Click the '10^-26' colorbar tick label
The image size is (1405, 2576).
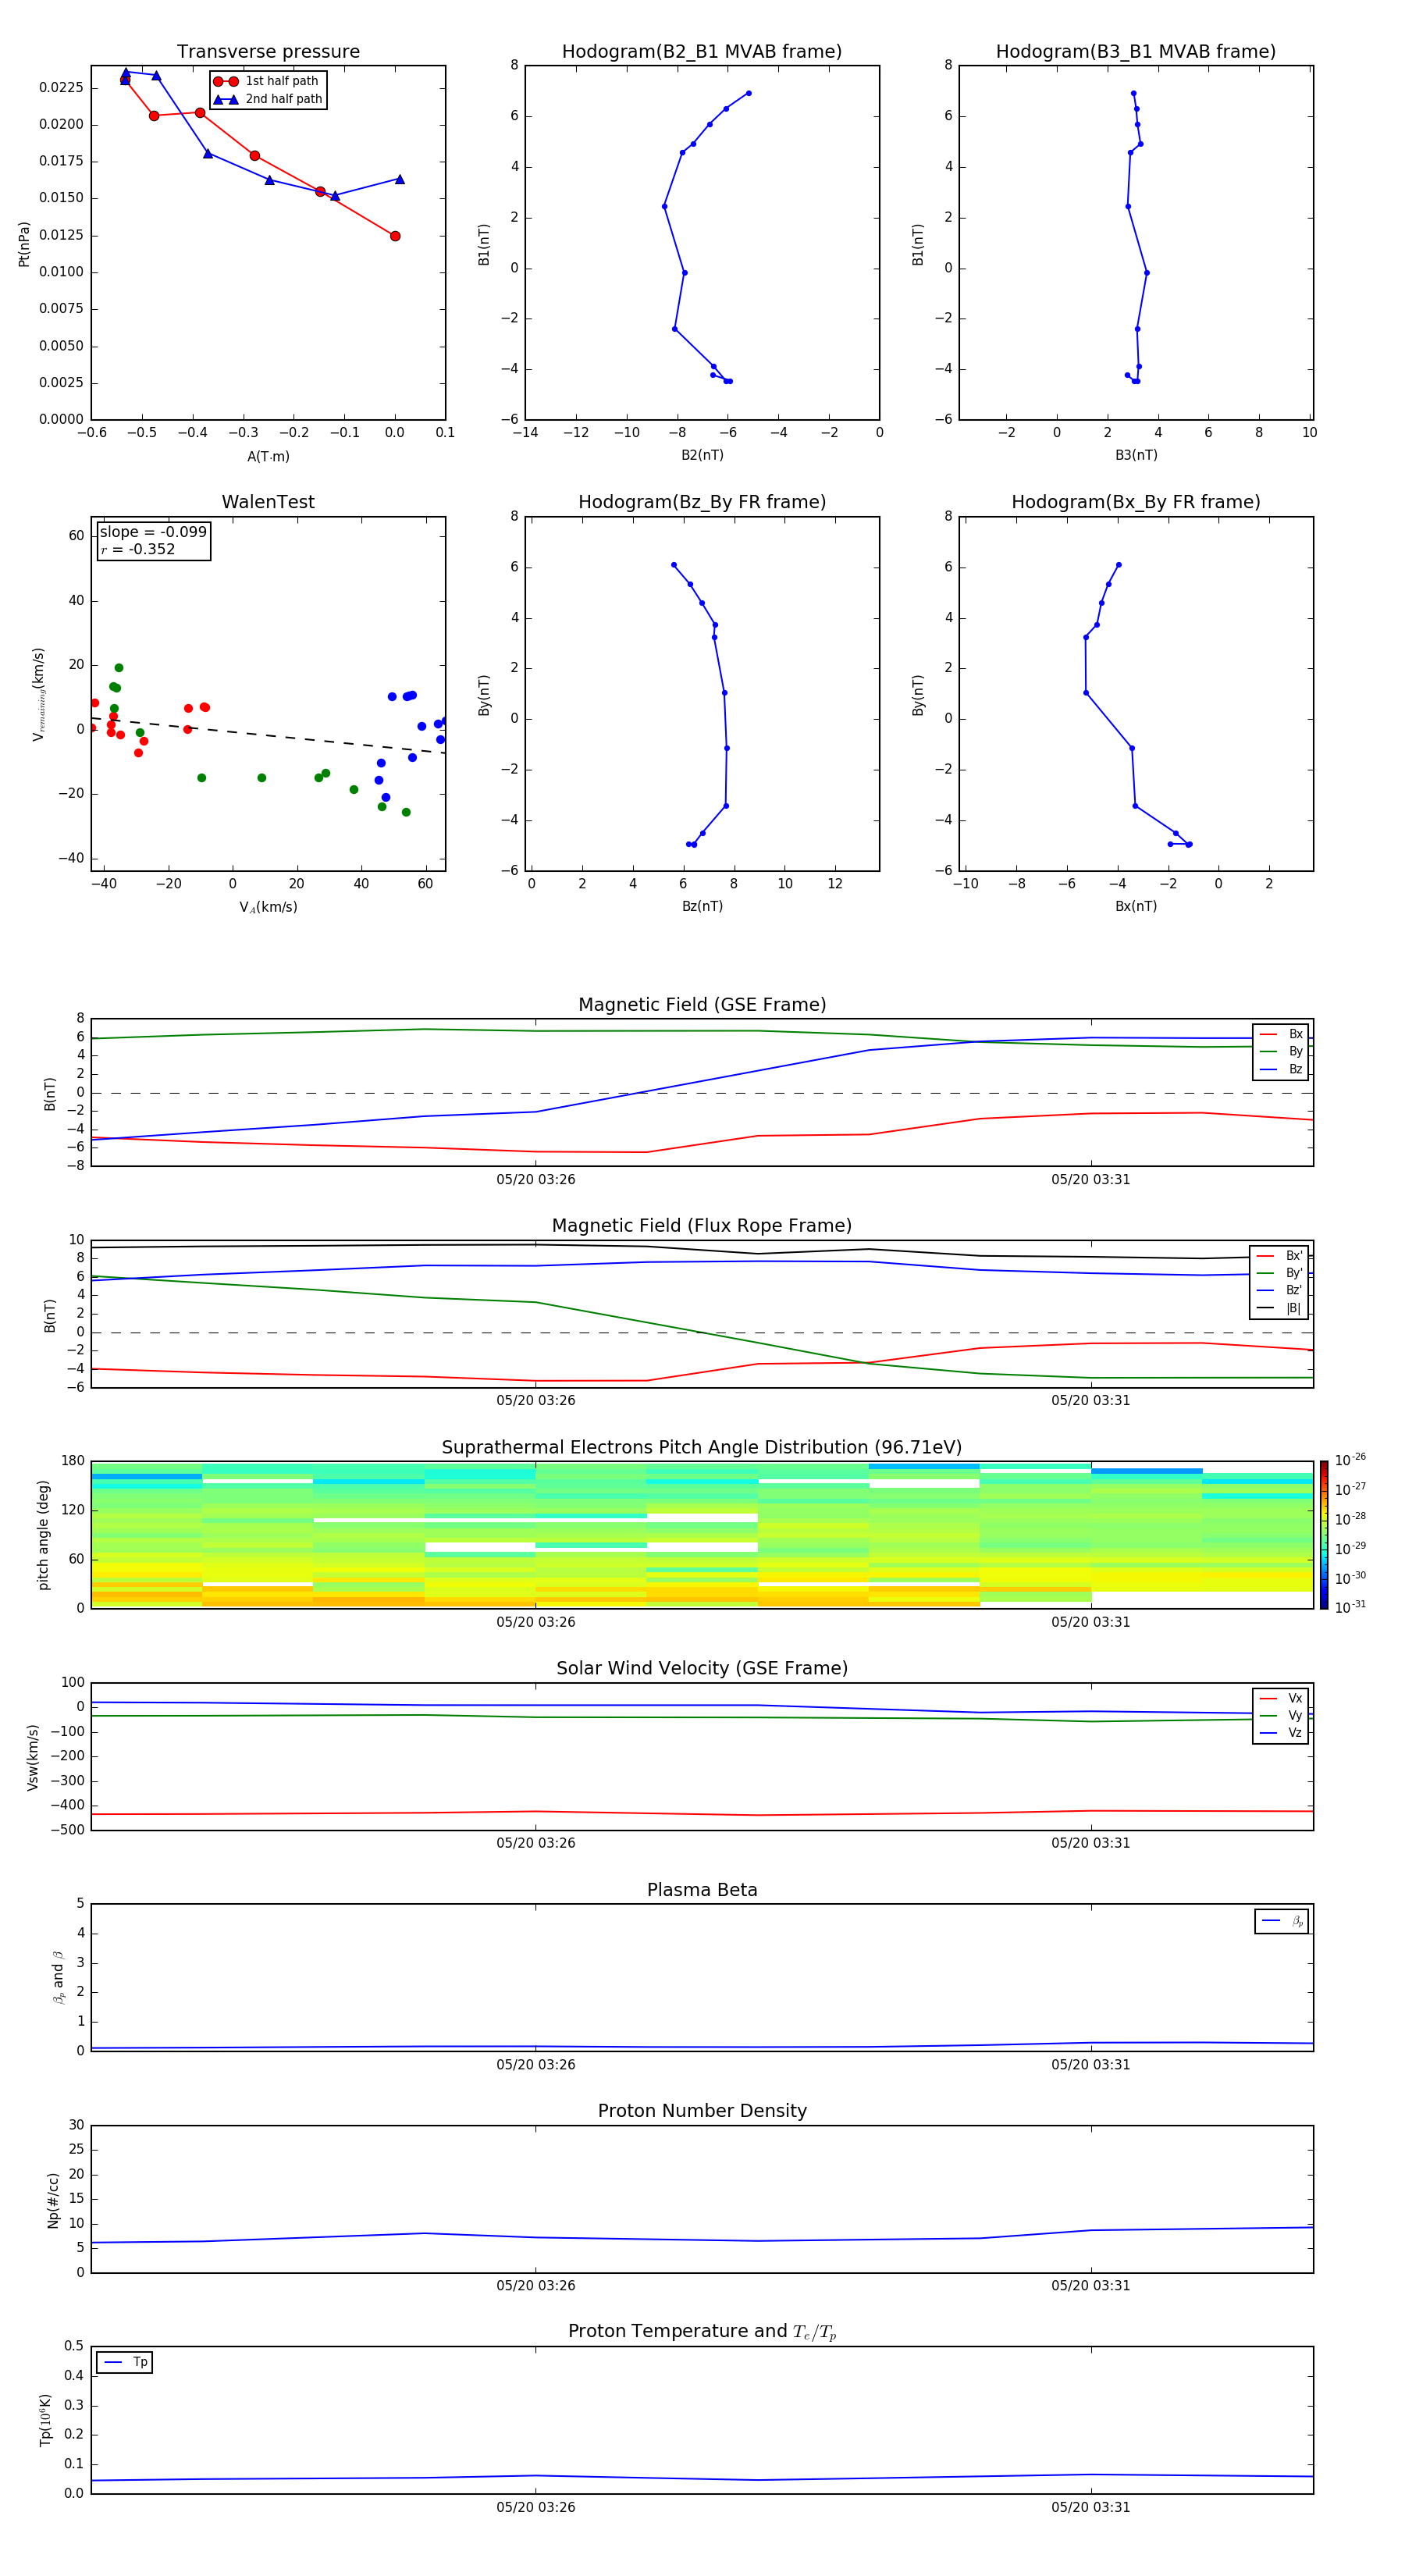tap(1350, 1460)
